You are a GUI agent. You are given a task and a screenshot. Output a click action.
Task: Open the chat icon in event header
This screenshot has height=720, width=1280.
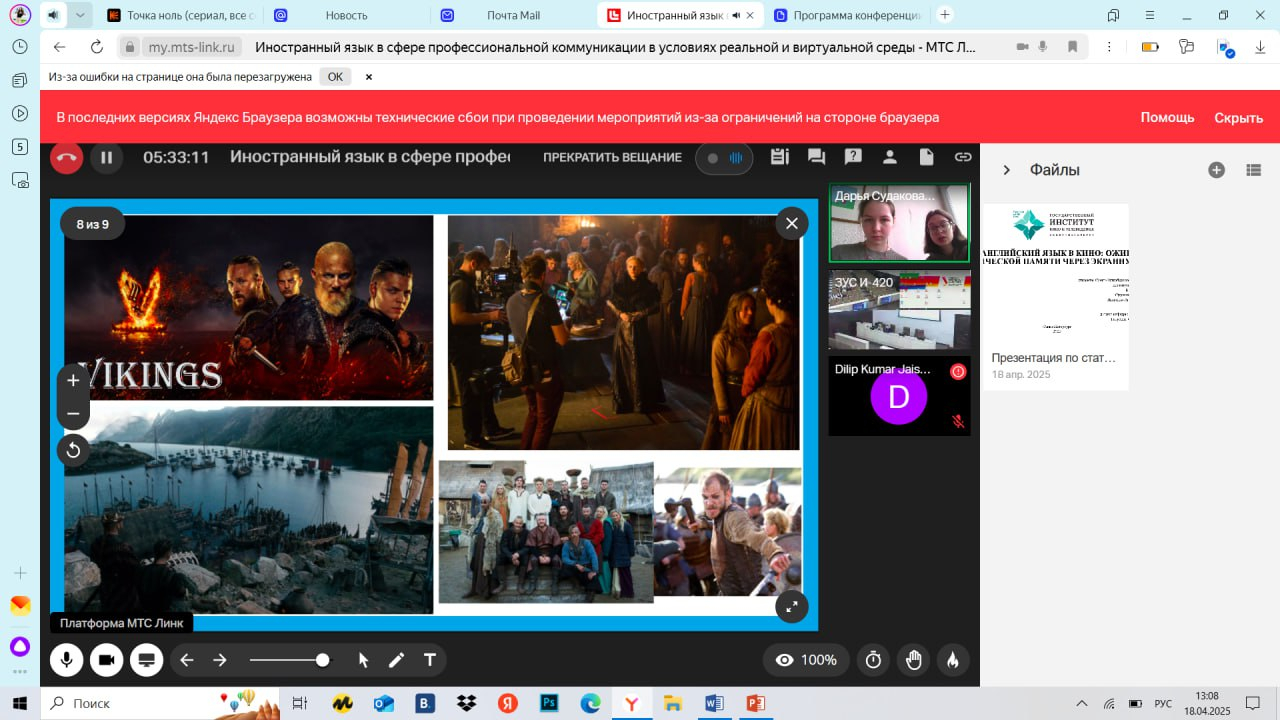(x=816, y=157)
